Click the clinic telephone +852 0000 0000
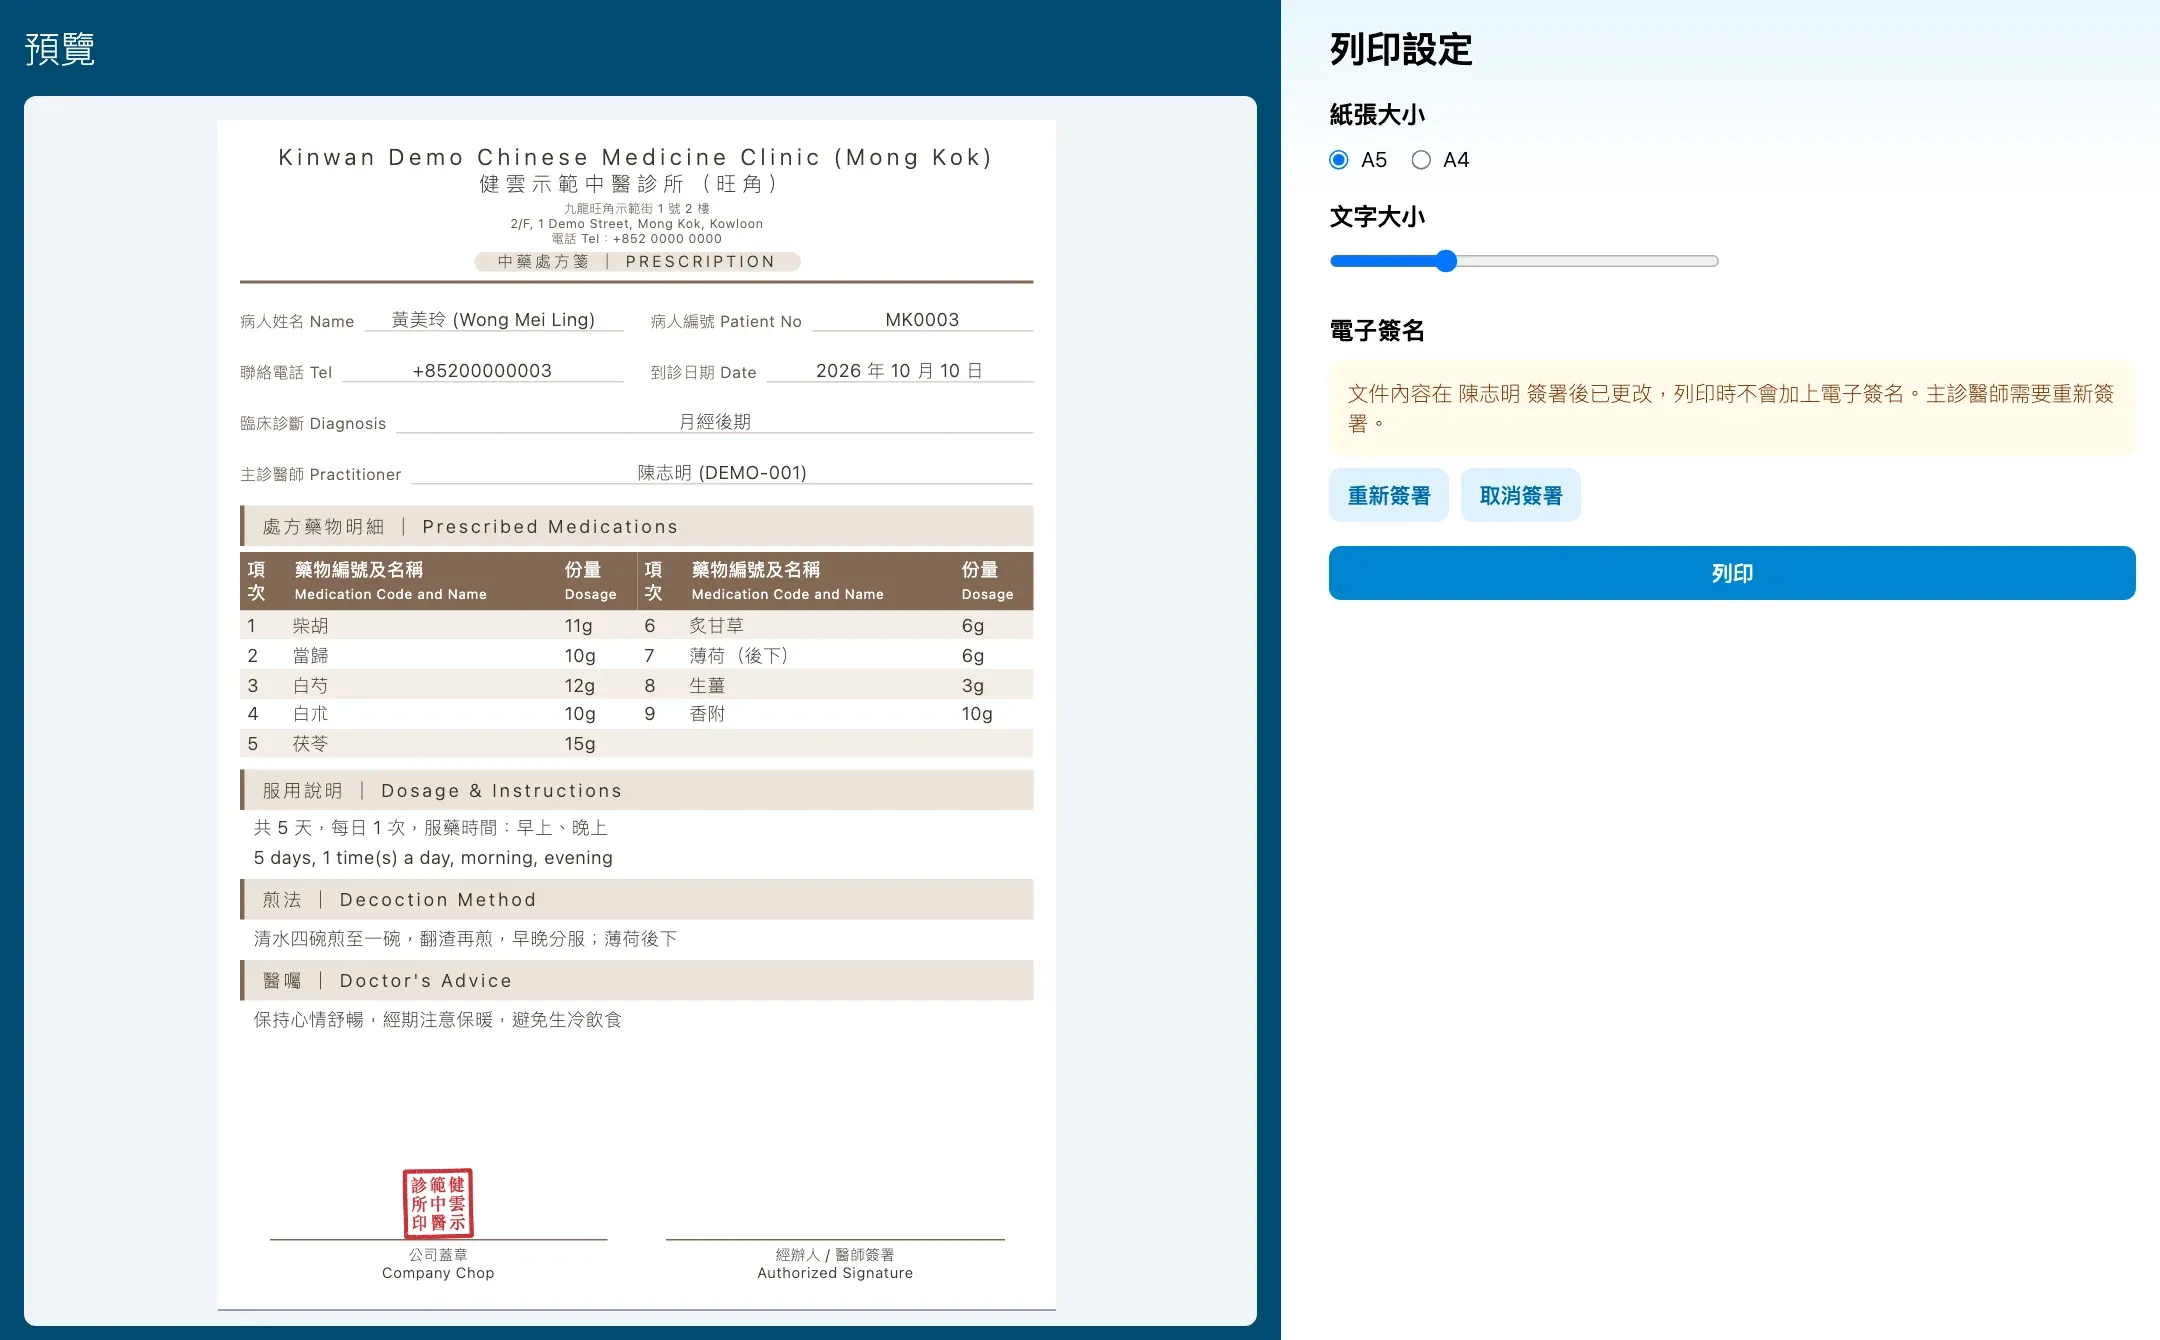Image resolution: width=2160 pixels, height=1340 pixels. (667, 239)
